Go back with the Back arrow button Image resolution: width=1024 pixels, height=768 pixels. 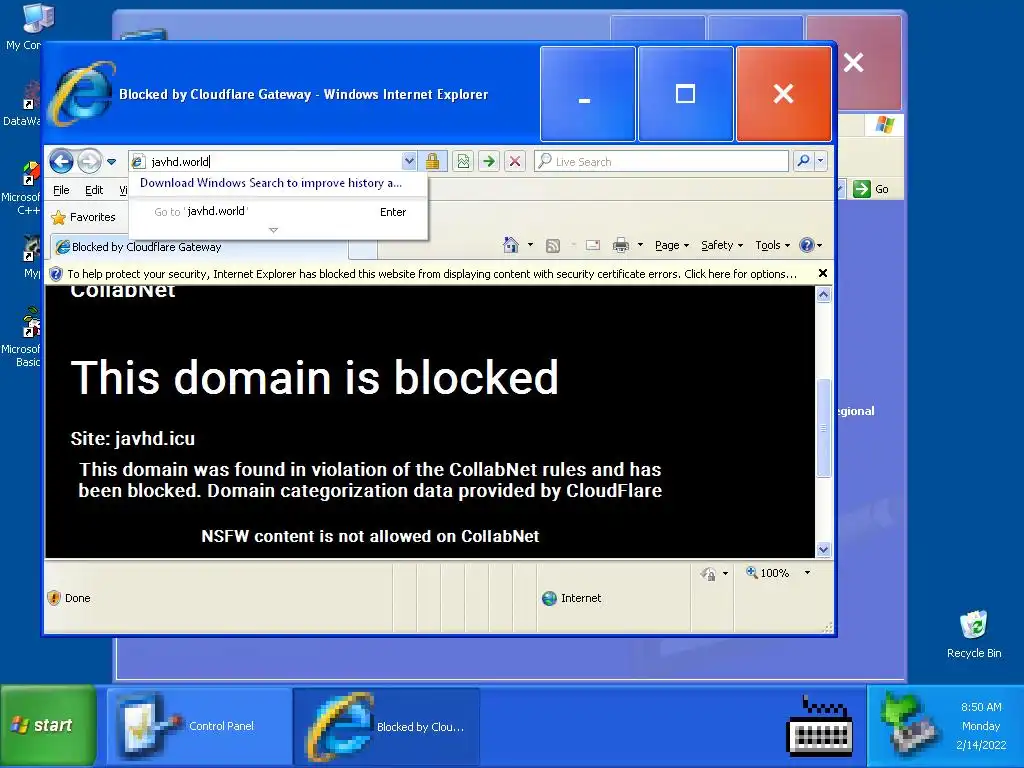point(61,161)
